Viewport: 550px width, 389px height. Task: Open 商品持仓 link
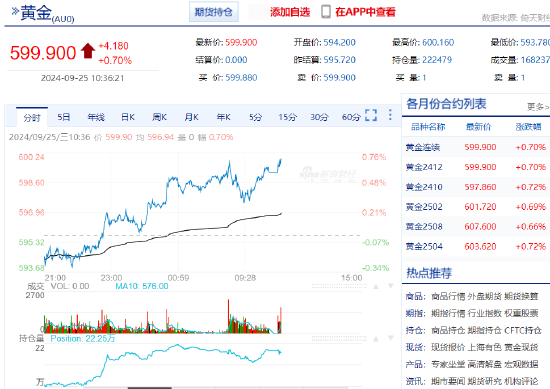448,330
